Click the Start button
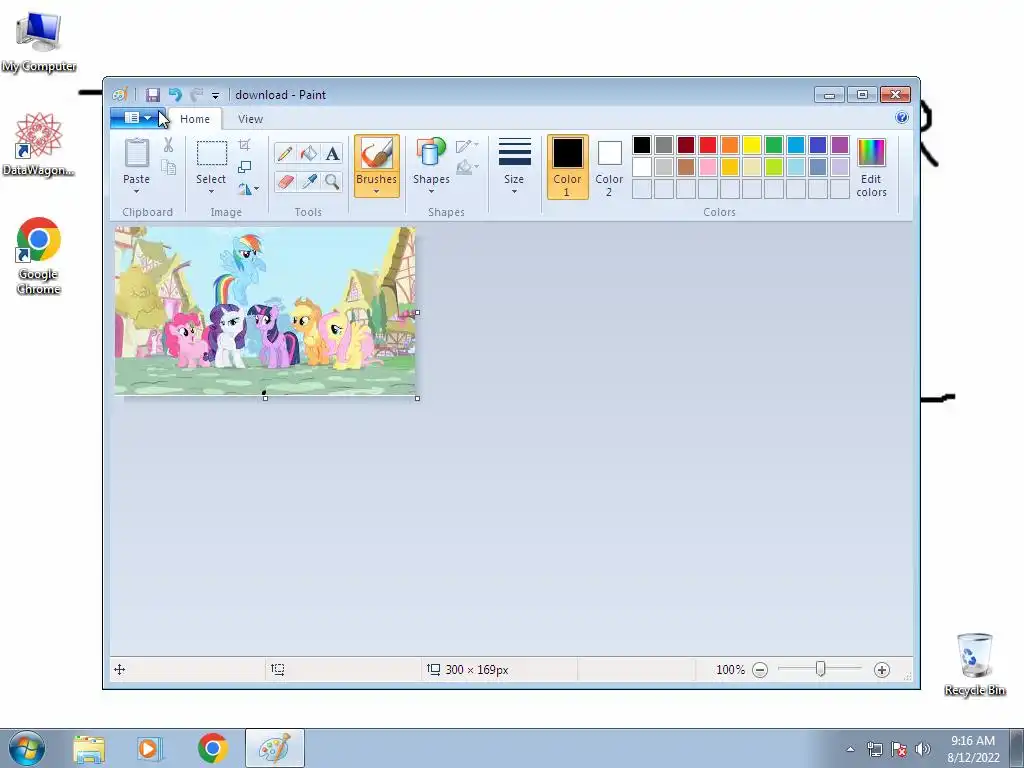 coord(27,748)
